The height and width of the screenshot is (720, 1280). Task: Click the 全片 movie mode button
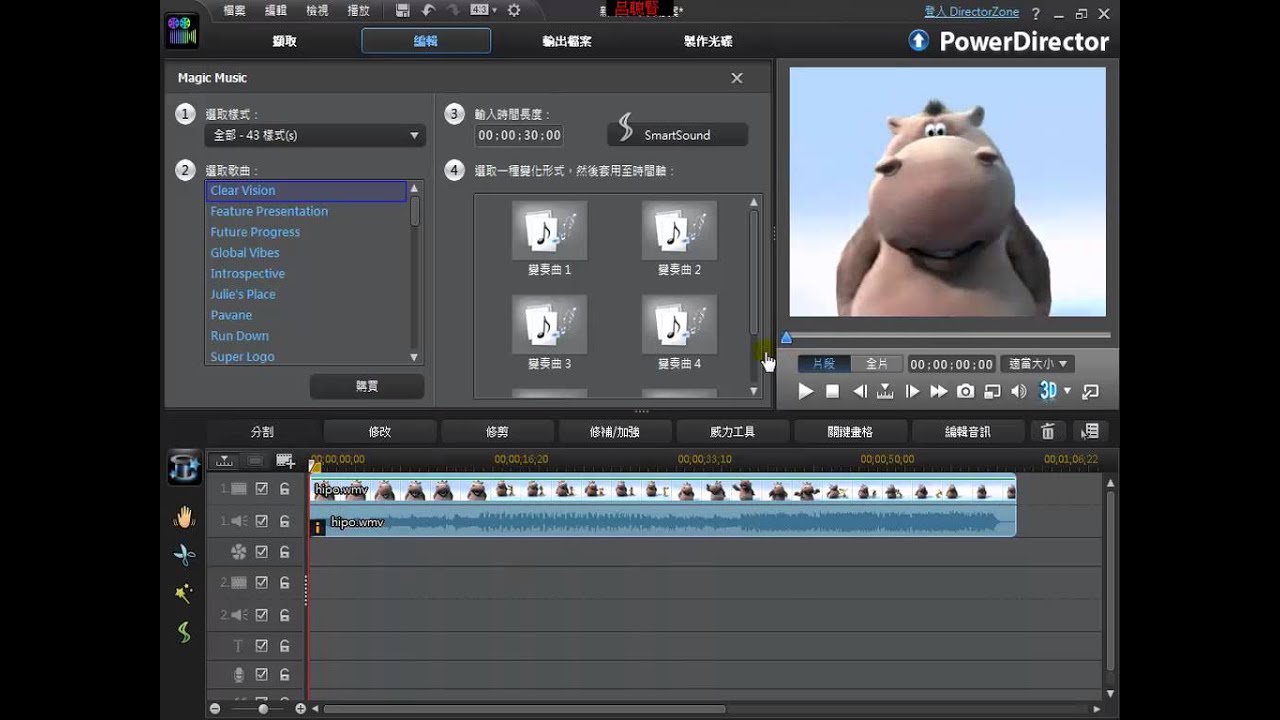click(x=876, y=364)
